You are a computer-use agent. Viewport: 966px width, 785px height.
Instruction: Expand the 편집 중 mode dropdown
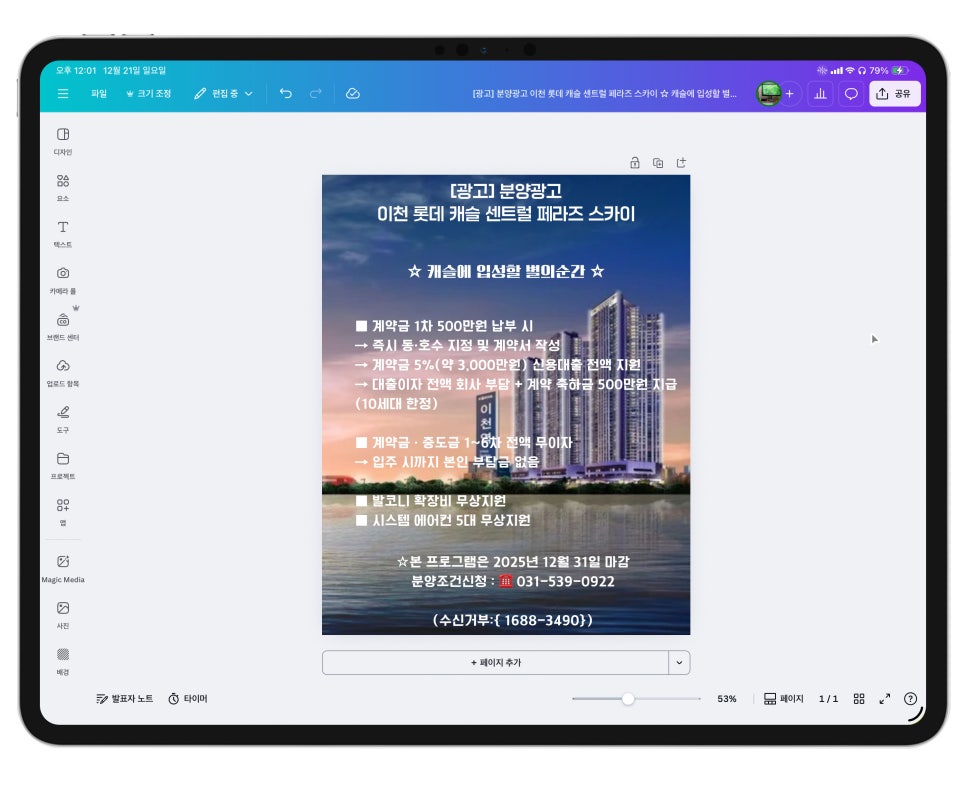point(223,94)
